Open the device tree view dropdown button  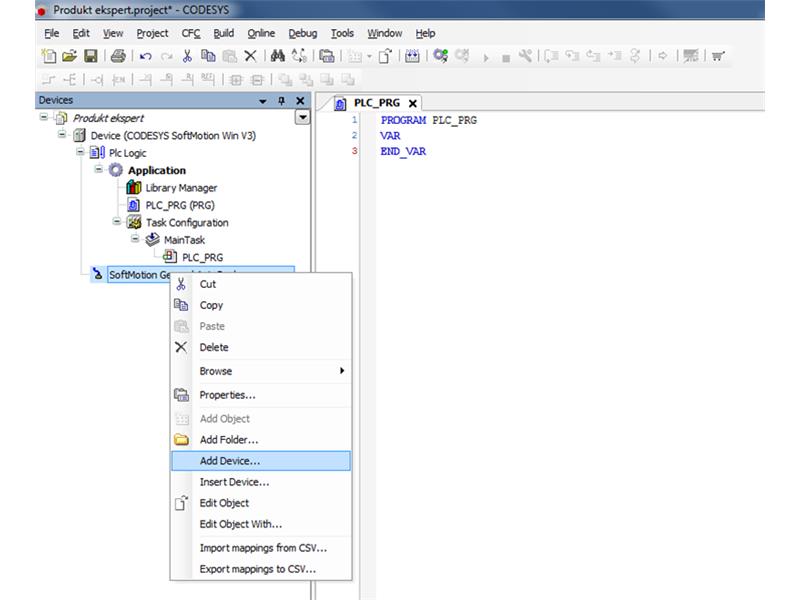pos(303,118)
